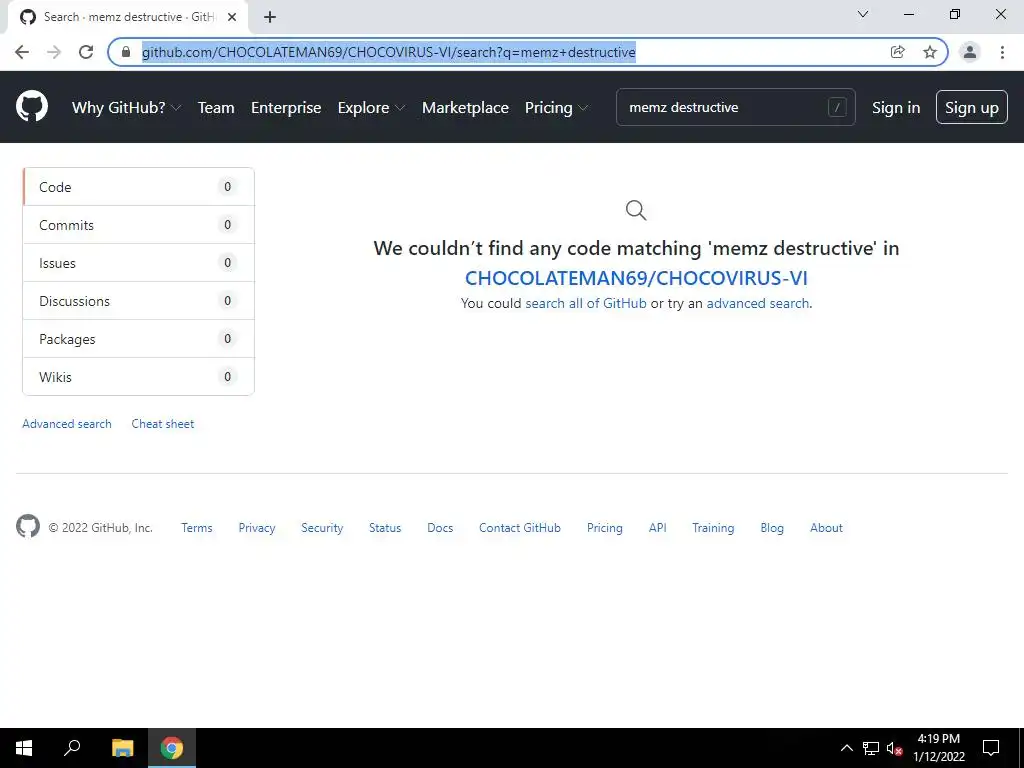Open Advanced search below the sidebar
The image size is (1024, 768).
click(67, 424)
